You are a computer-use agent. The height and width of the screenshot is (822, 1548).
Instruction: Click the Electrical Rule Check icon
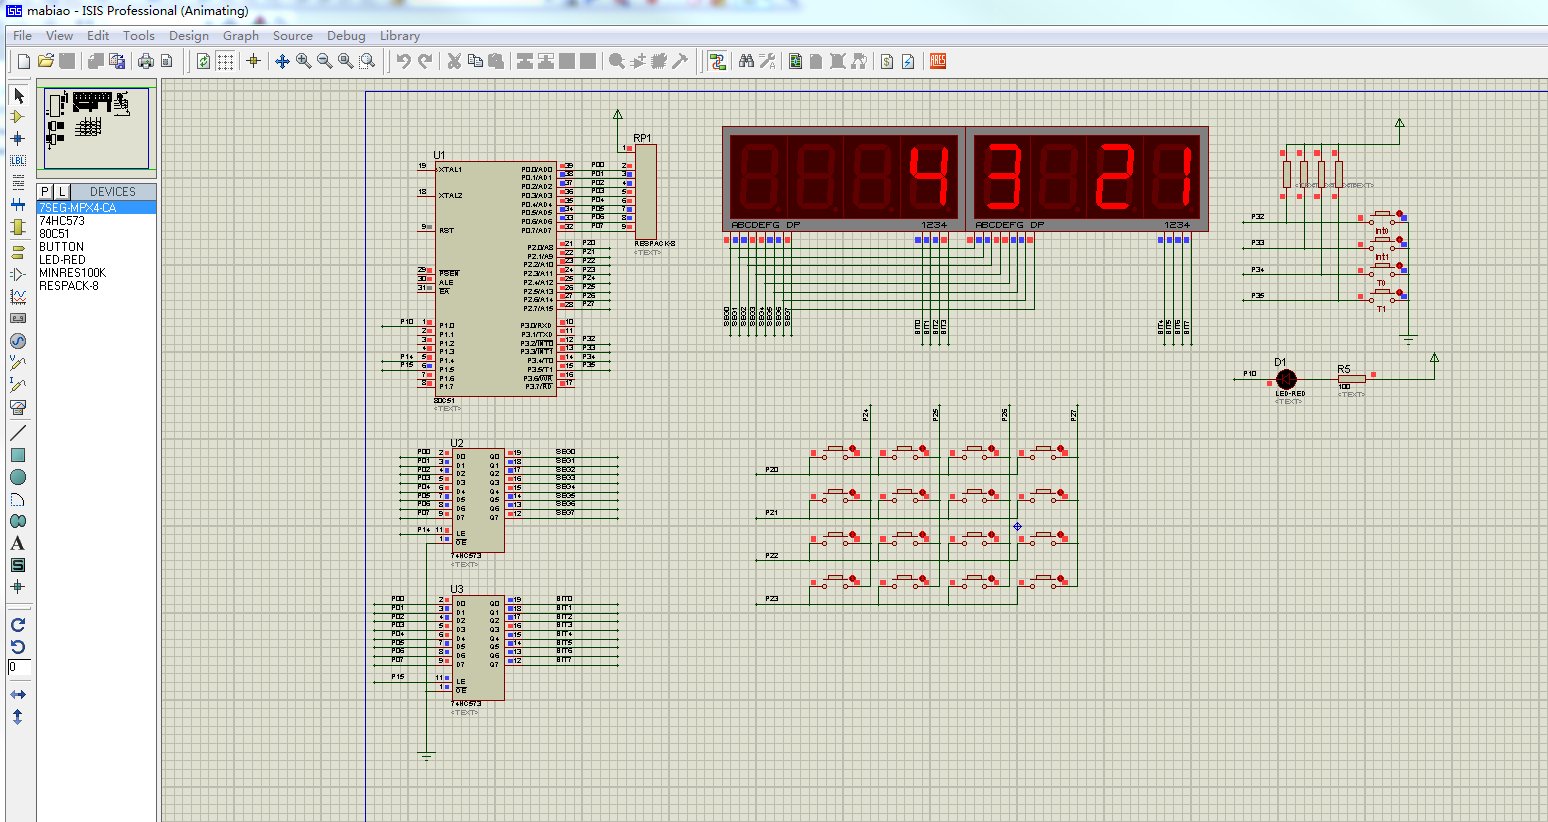tap(908, 61)
